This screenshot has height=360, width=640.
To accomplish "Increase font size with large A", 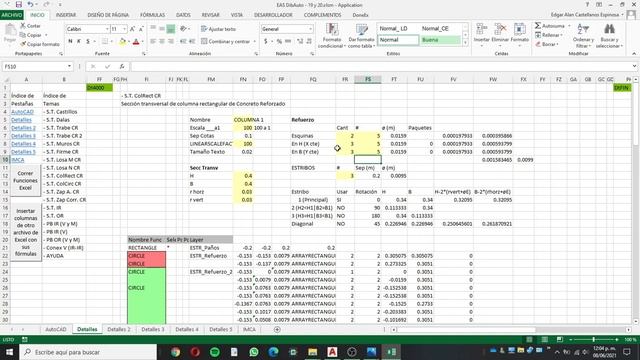I will (x=132, y=29).
